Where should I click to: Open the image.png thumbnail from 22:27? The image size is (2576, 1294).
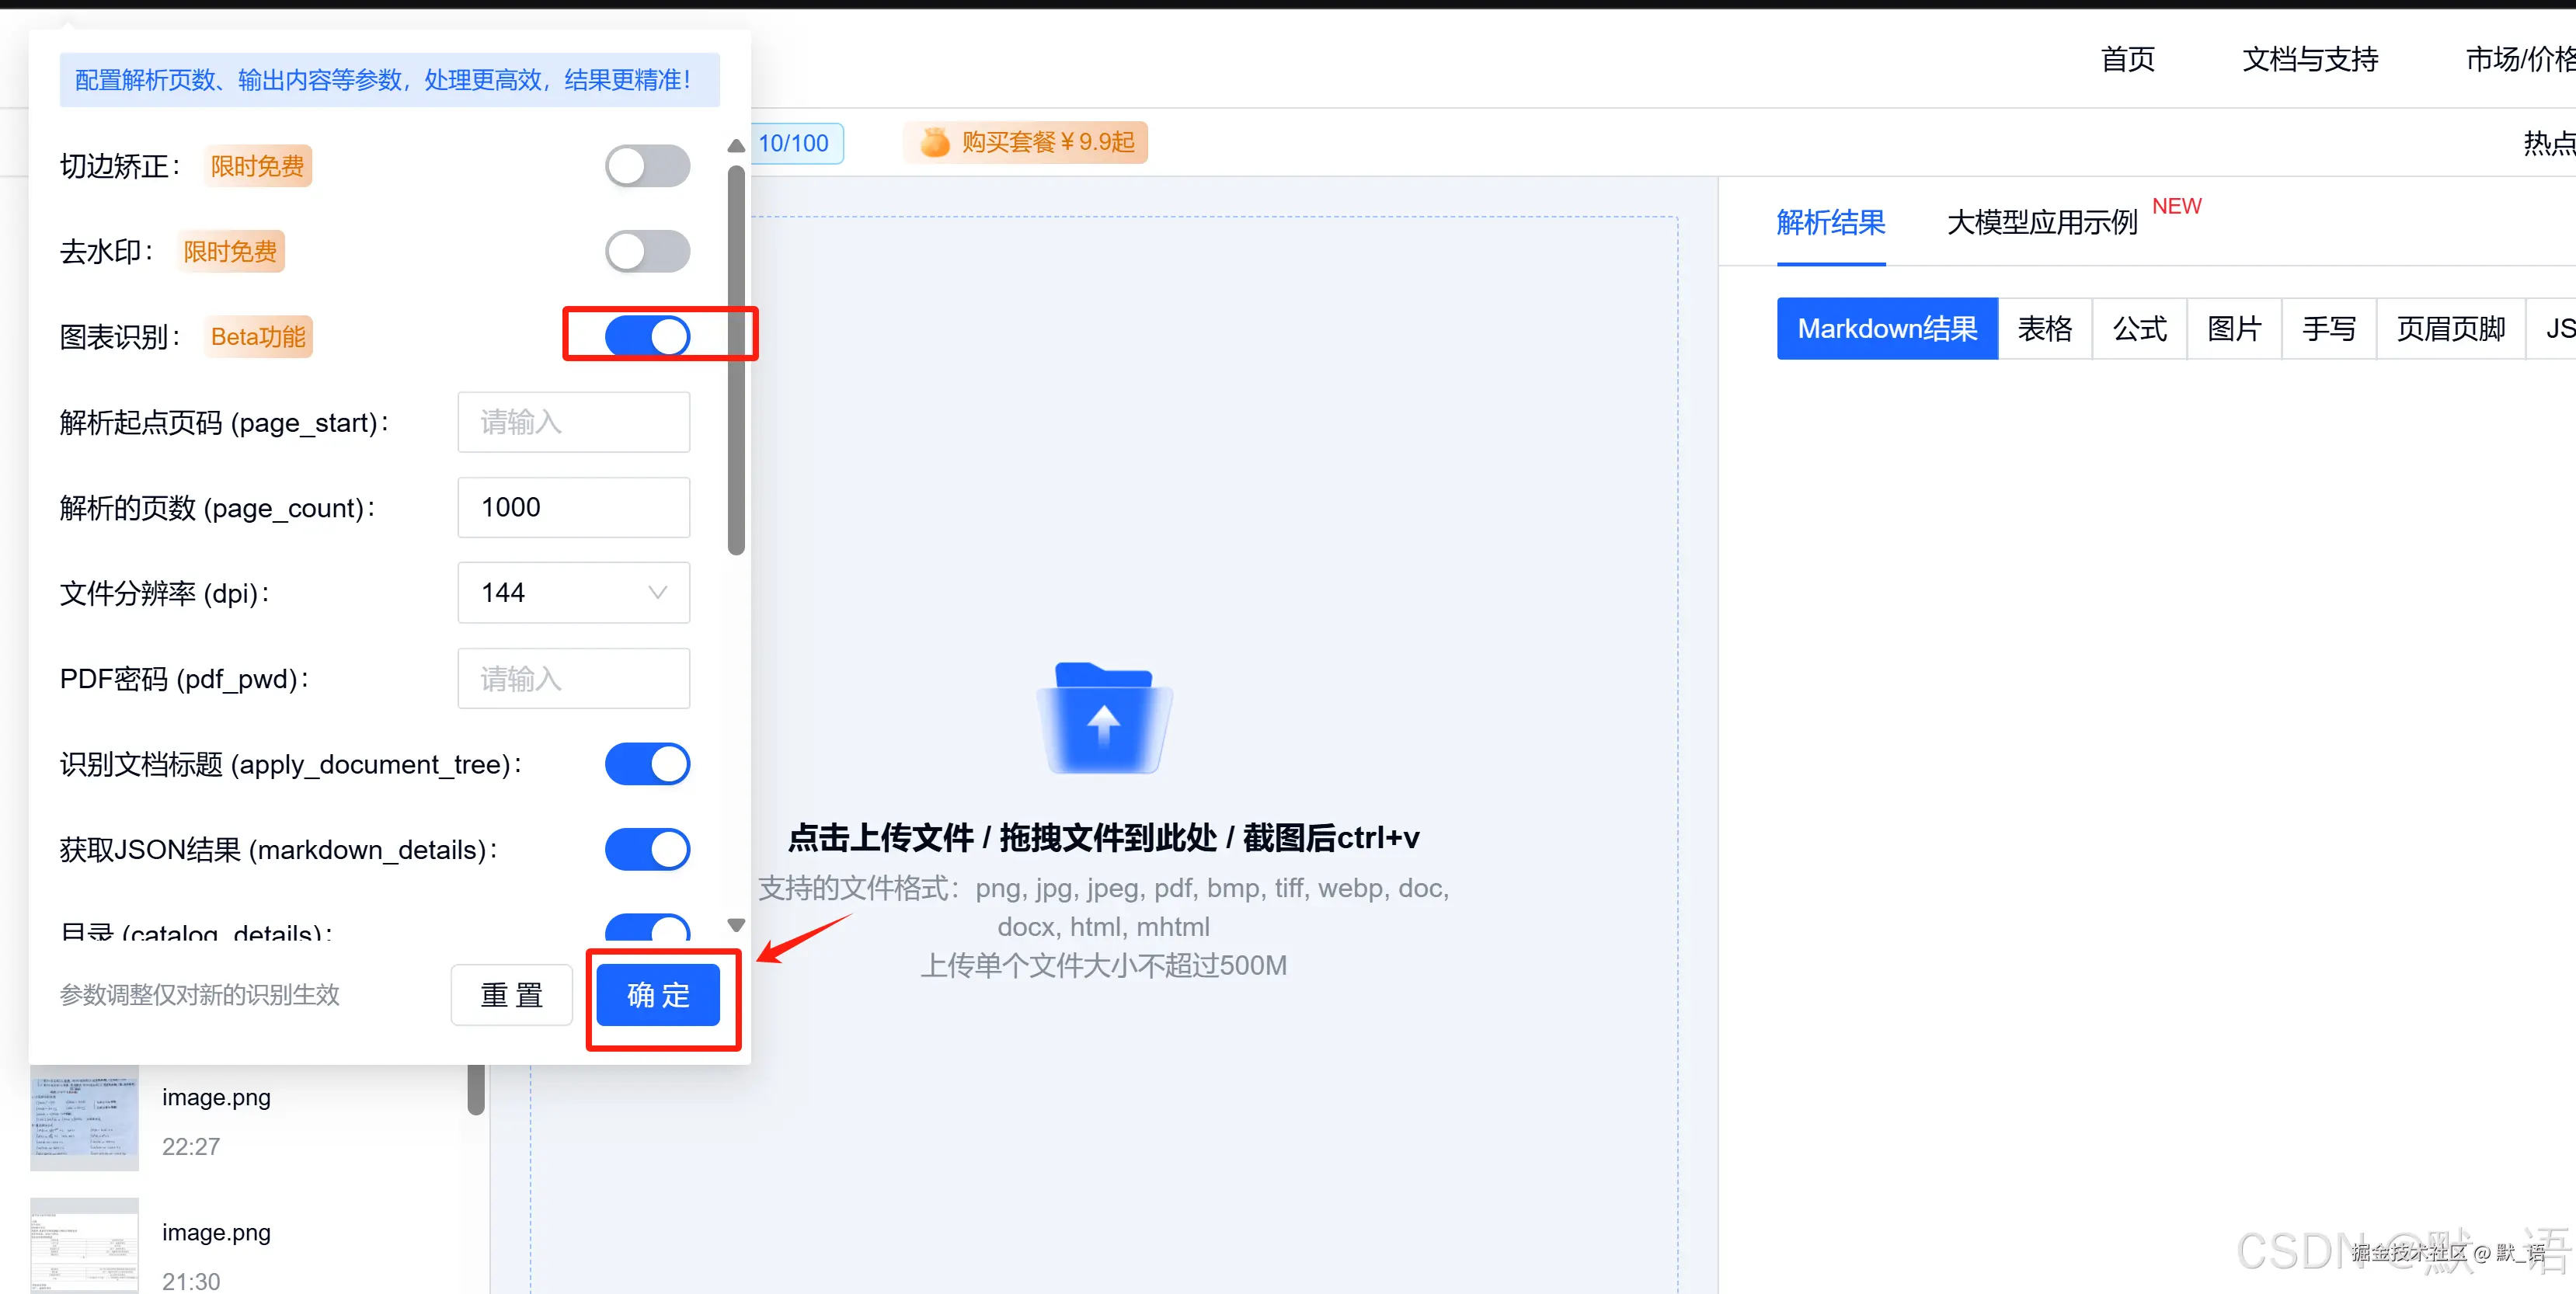click(84, 1118)
